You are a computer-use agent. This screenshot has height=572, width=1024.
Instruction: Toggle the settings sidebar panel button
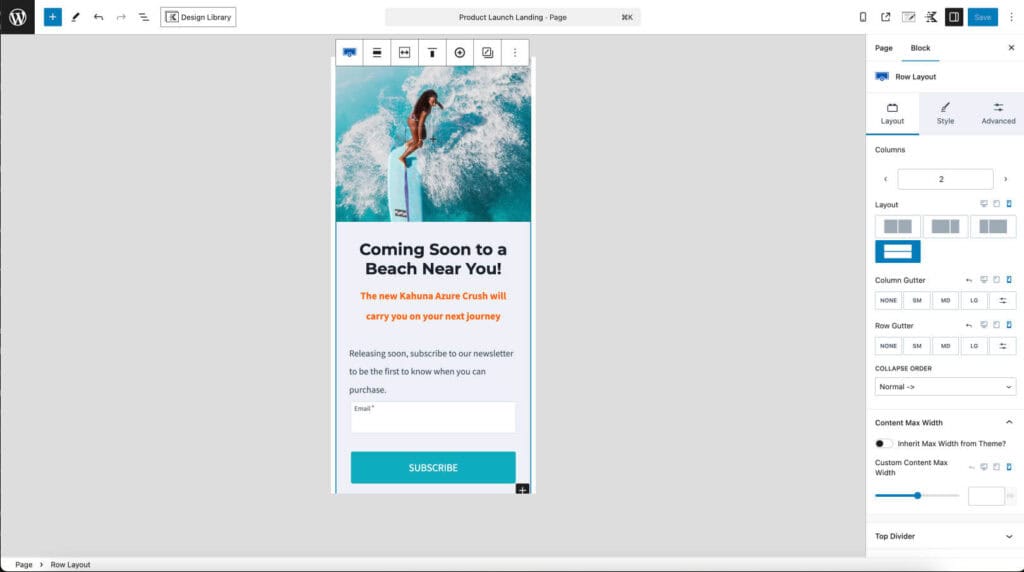pyautogui.click(x=954, y=17)
